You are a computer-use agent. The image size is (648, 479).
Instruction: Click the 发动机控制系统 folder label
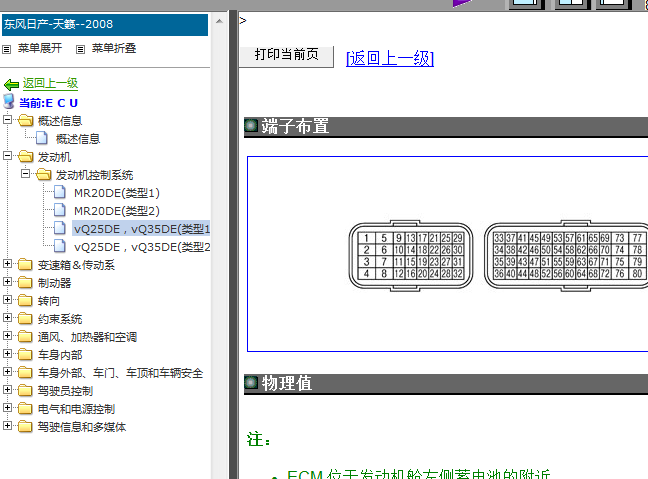coord(94,175)
